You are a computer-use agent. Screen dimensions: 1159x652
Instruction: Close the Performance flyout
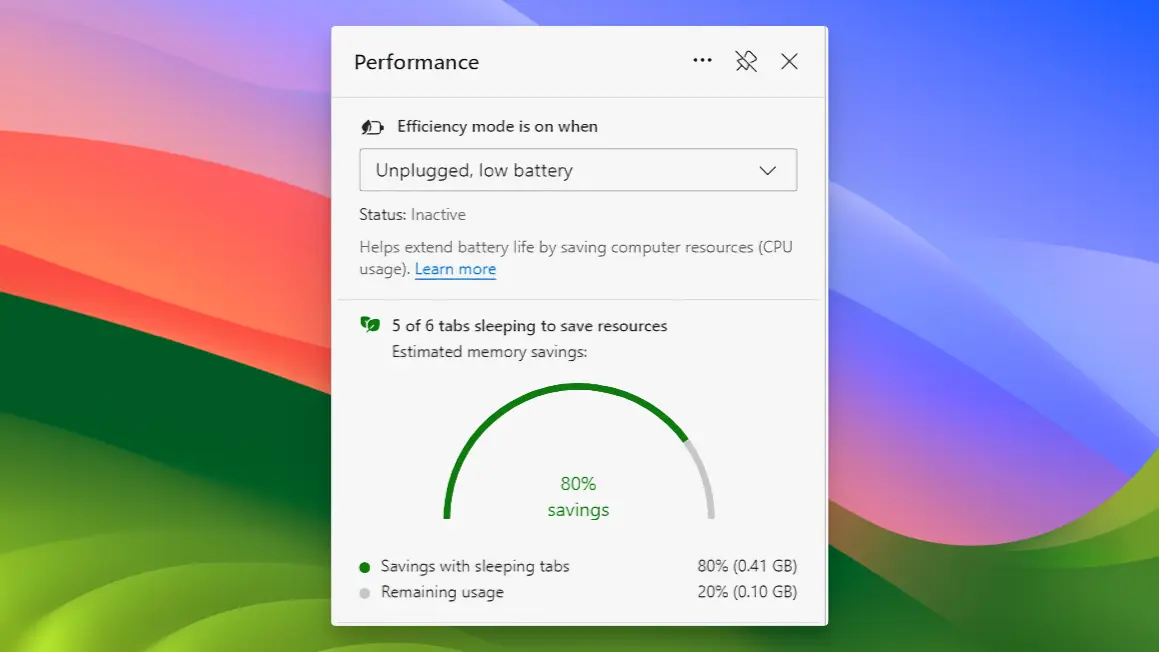point(789,61)
